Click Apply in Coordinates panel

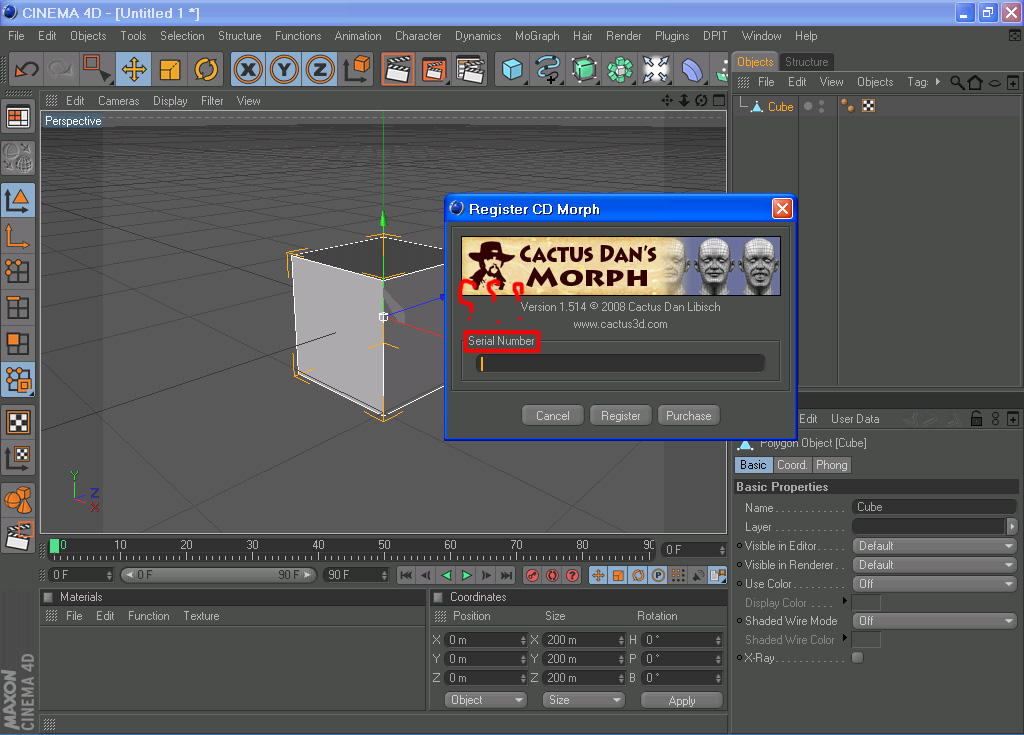[682, 700]
